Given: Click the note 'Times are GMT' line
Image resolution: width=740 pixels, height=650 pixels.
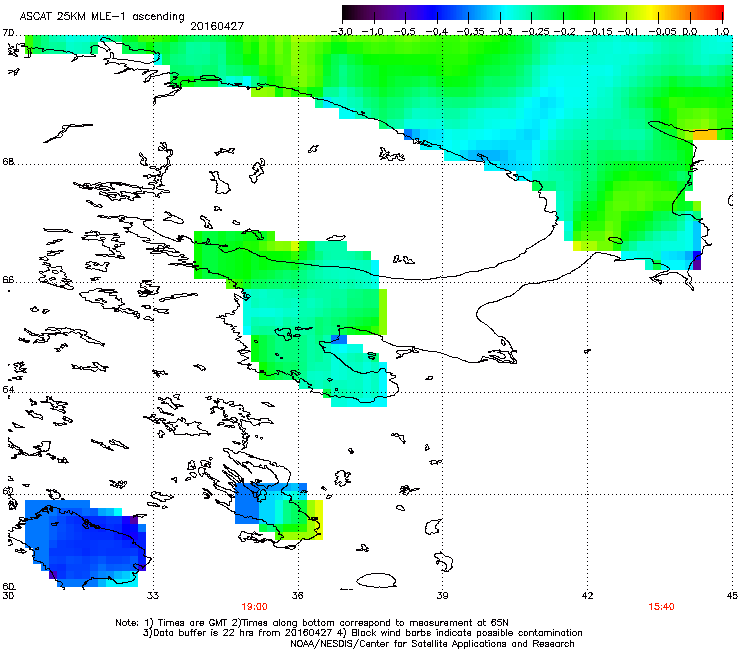Looking at the screenshot, I should [x=312, y=623].
